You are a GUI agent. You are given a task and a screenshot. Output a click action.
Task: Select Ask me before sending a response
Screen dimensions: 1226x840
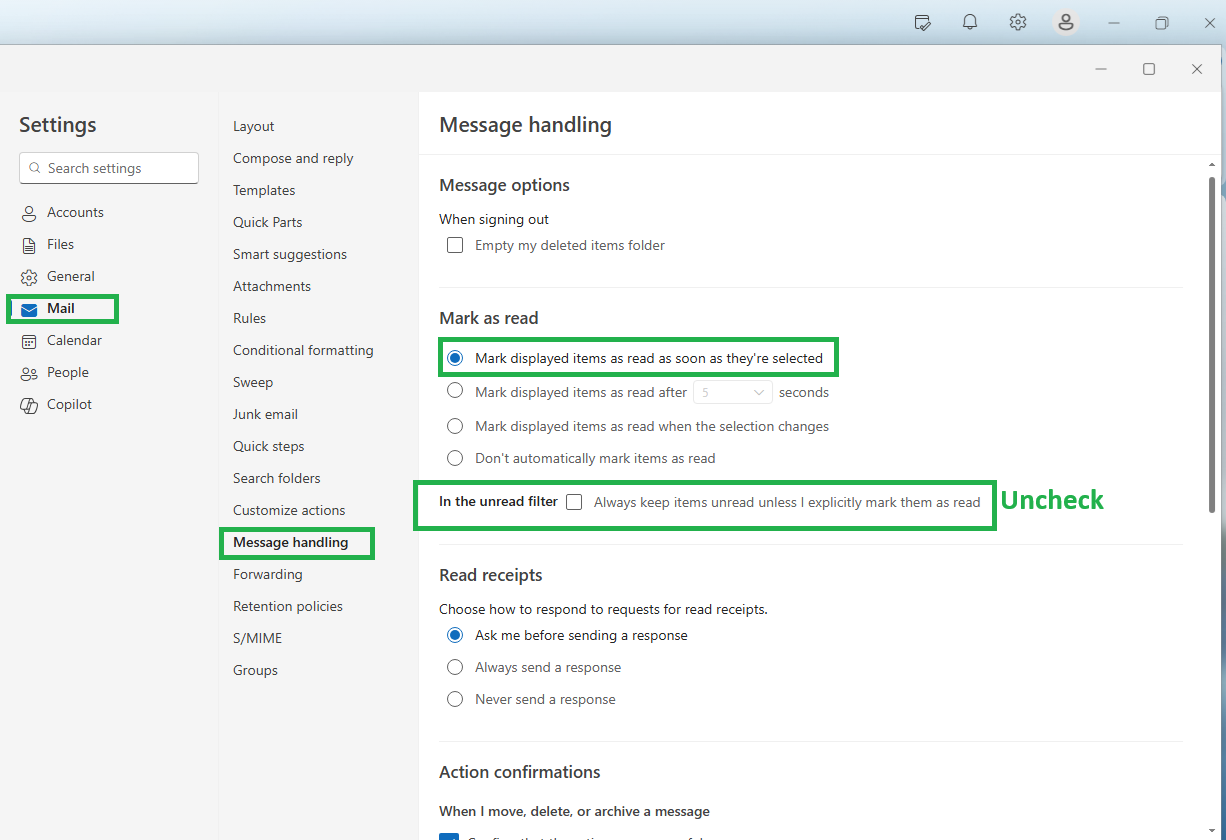click(455, 635)
